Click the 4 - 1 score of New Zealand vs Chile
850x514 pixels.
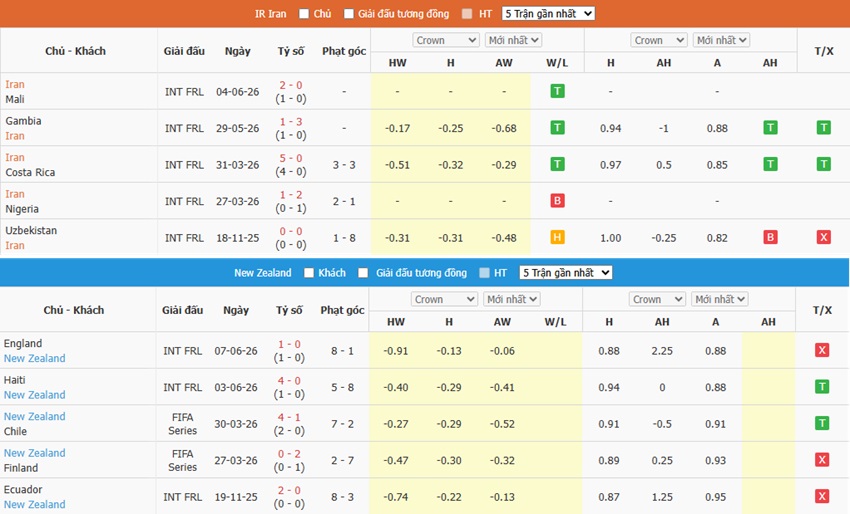tap(289, 417)
